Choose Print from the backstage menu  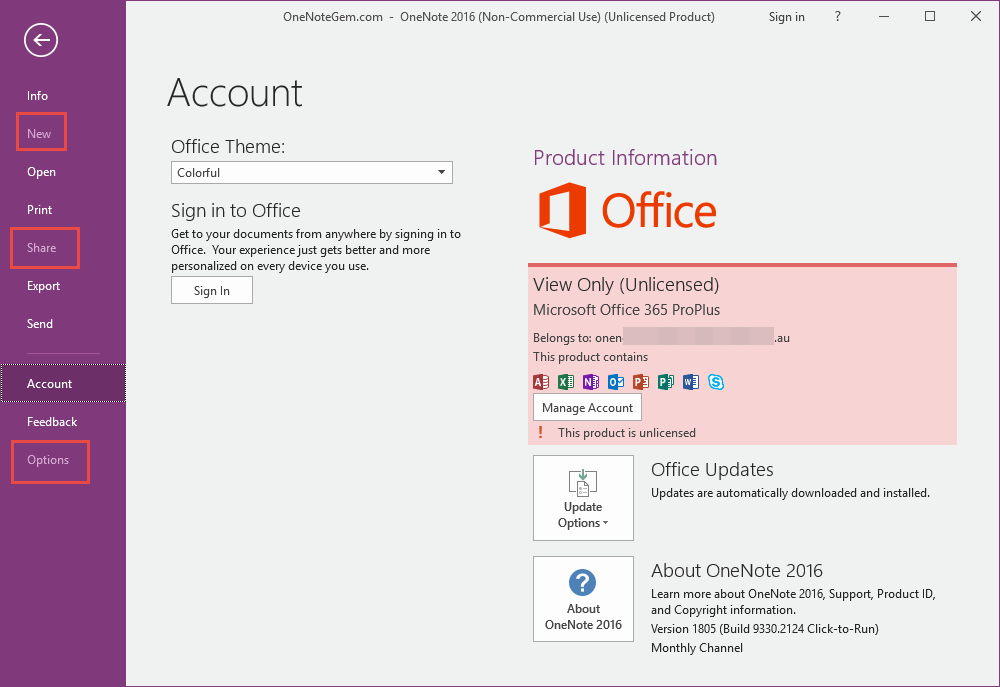(40, 210)
